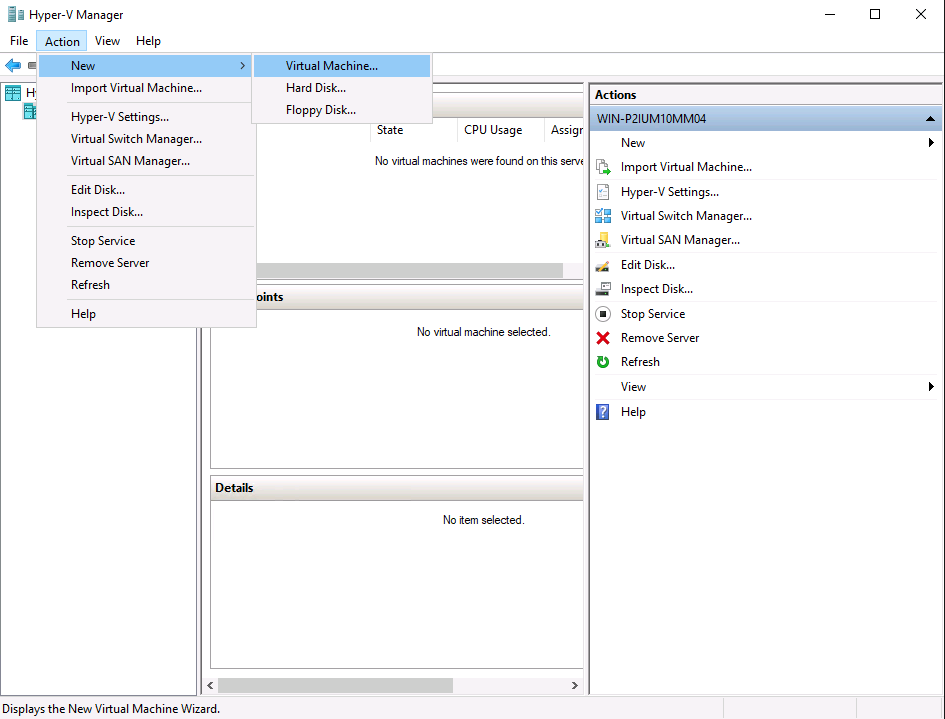Click the Import Virtual Machine icon in Actions
This screenshot has width=945, height=719.
pos(603,167)
